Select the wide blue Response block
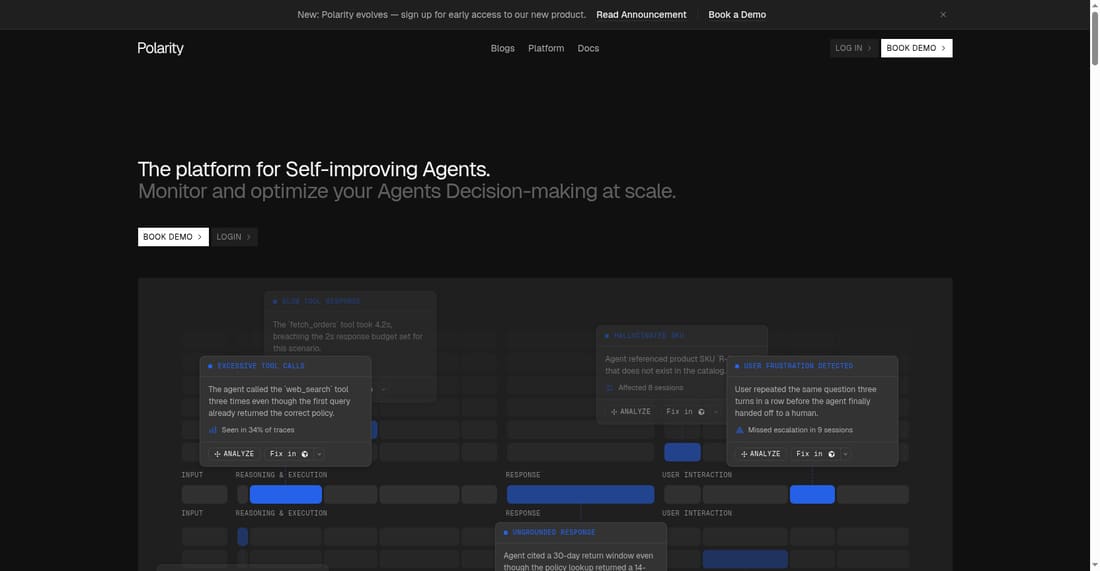The width and height of the screenshot is (1100, 571). (580, 495)
